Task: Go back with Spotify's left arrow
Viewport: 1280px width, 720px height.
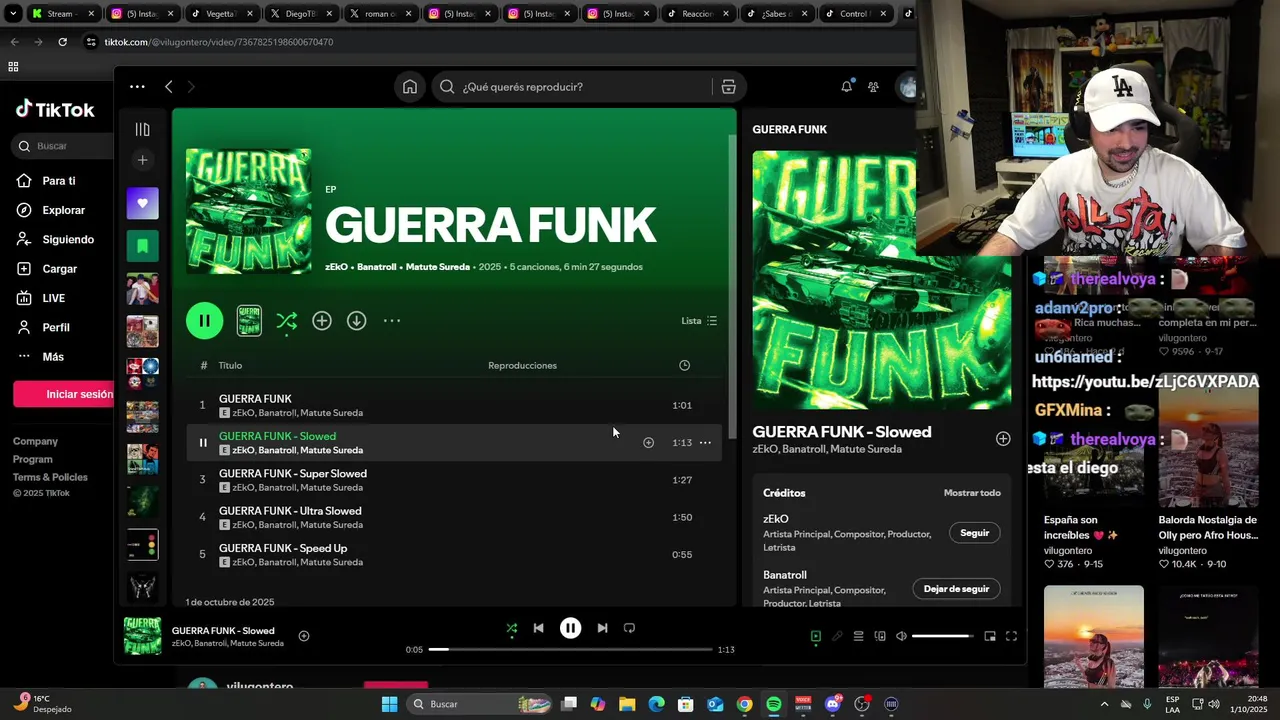Action: point(168,87)
